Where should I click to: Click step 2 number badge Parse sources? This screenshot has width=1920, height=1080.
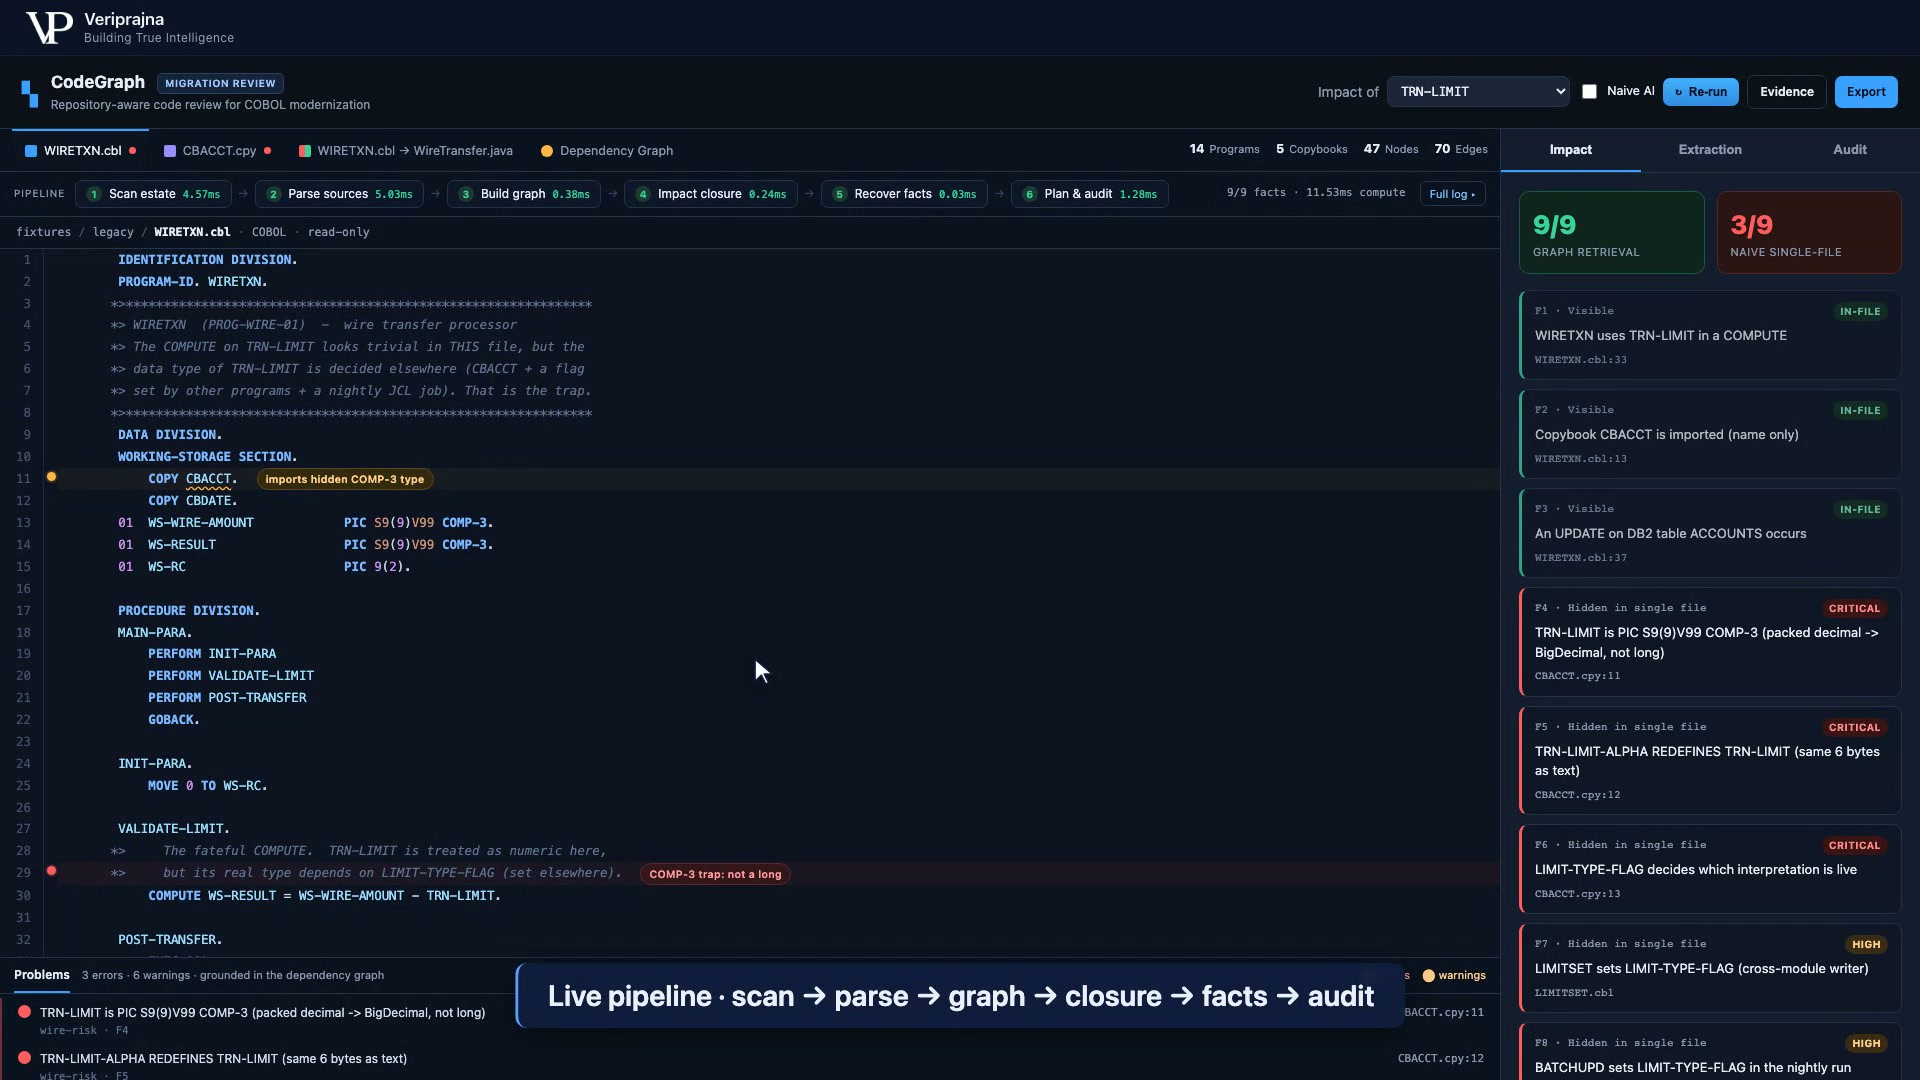click(273, 194)
